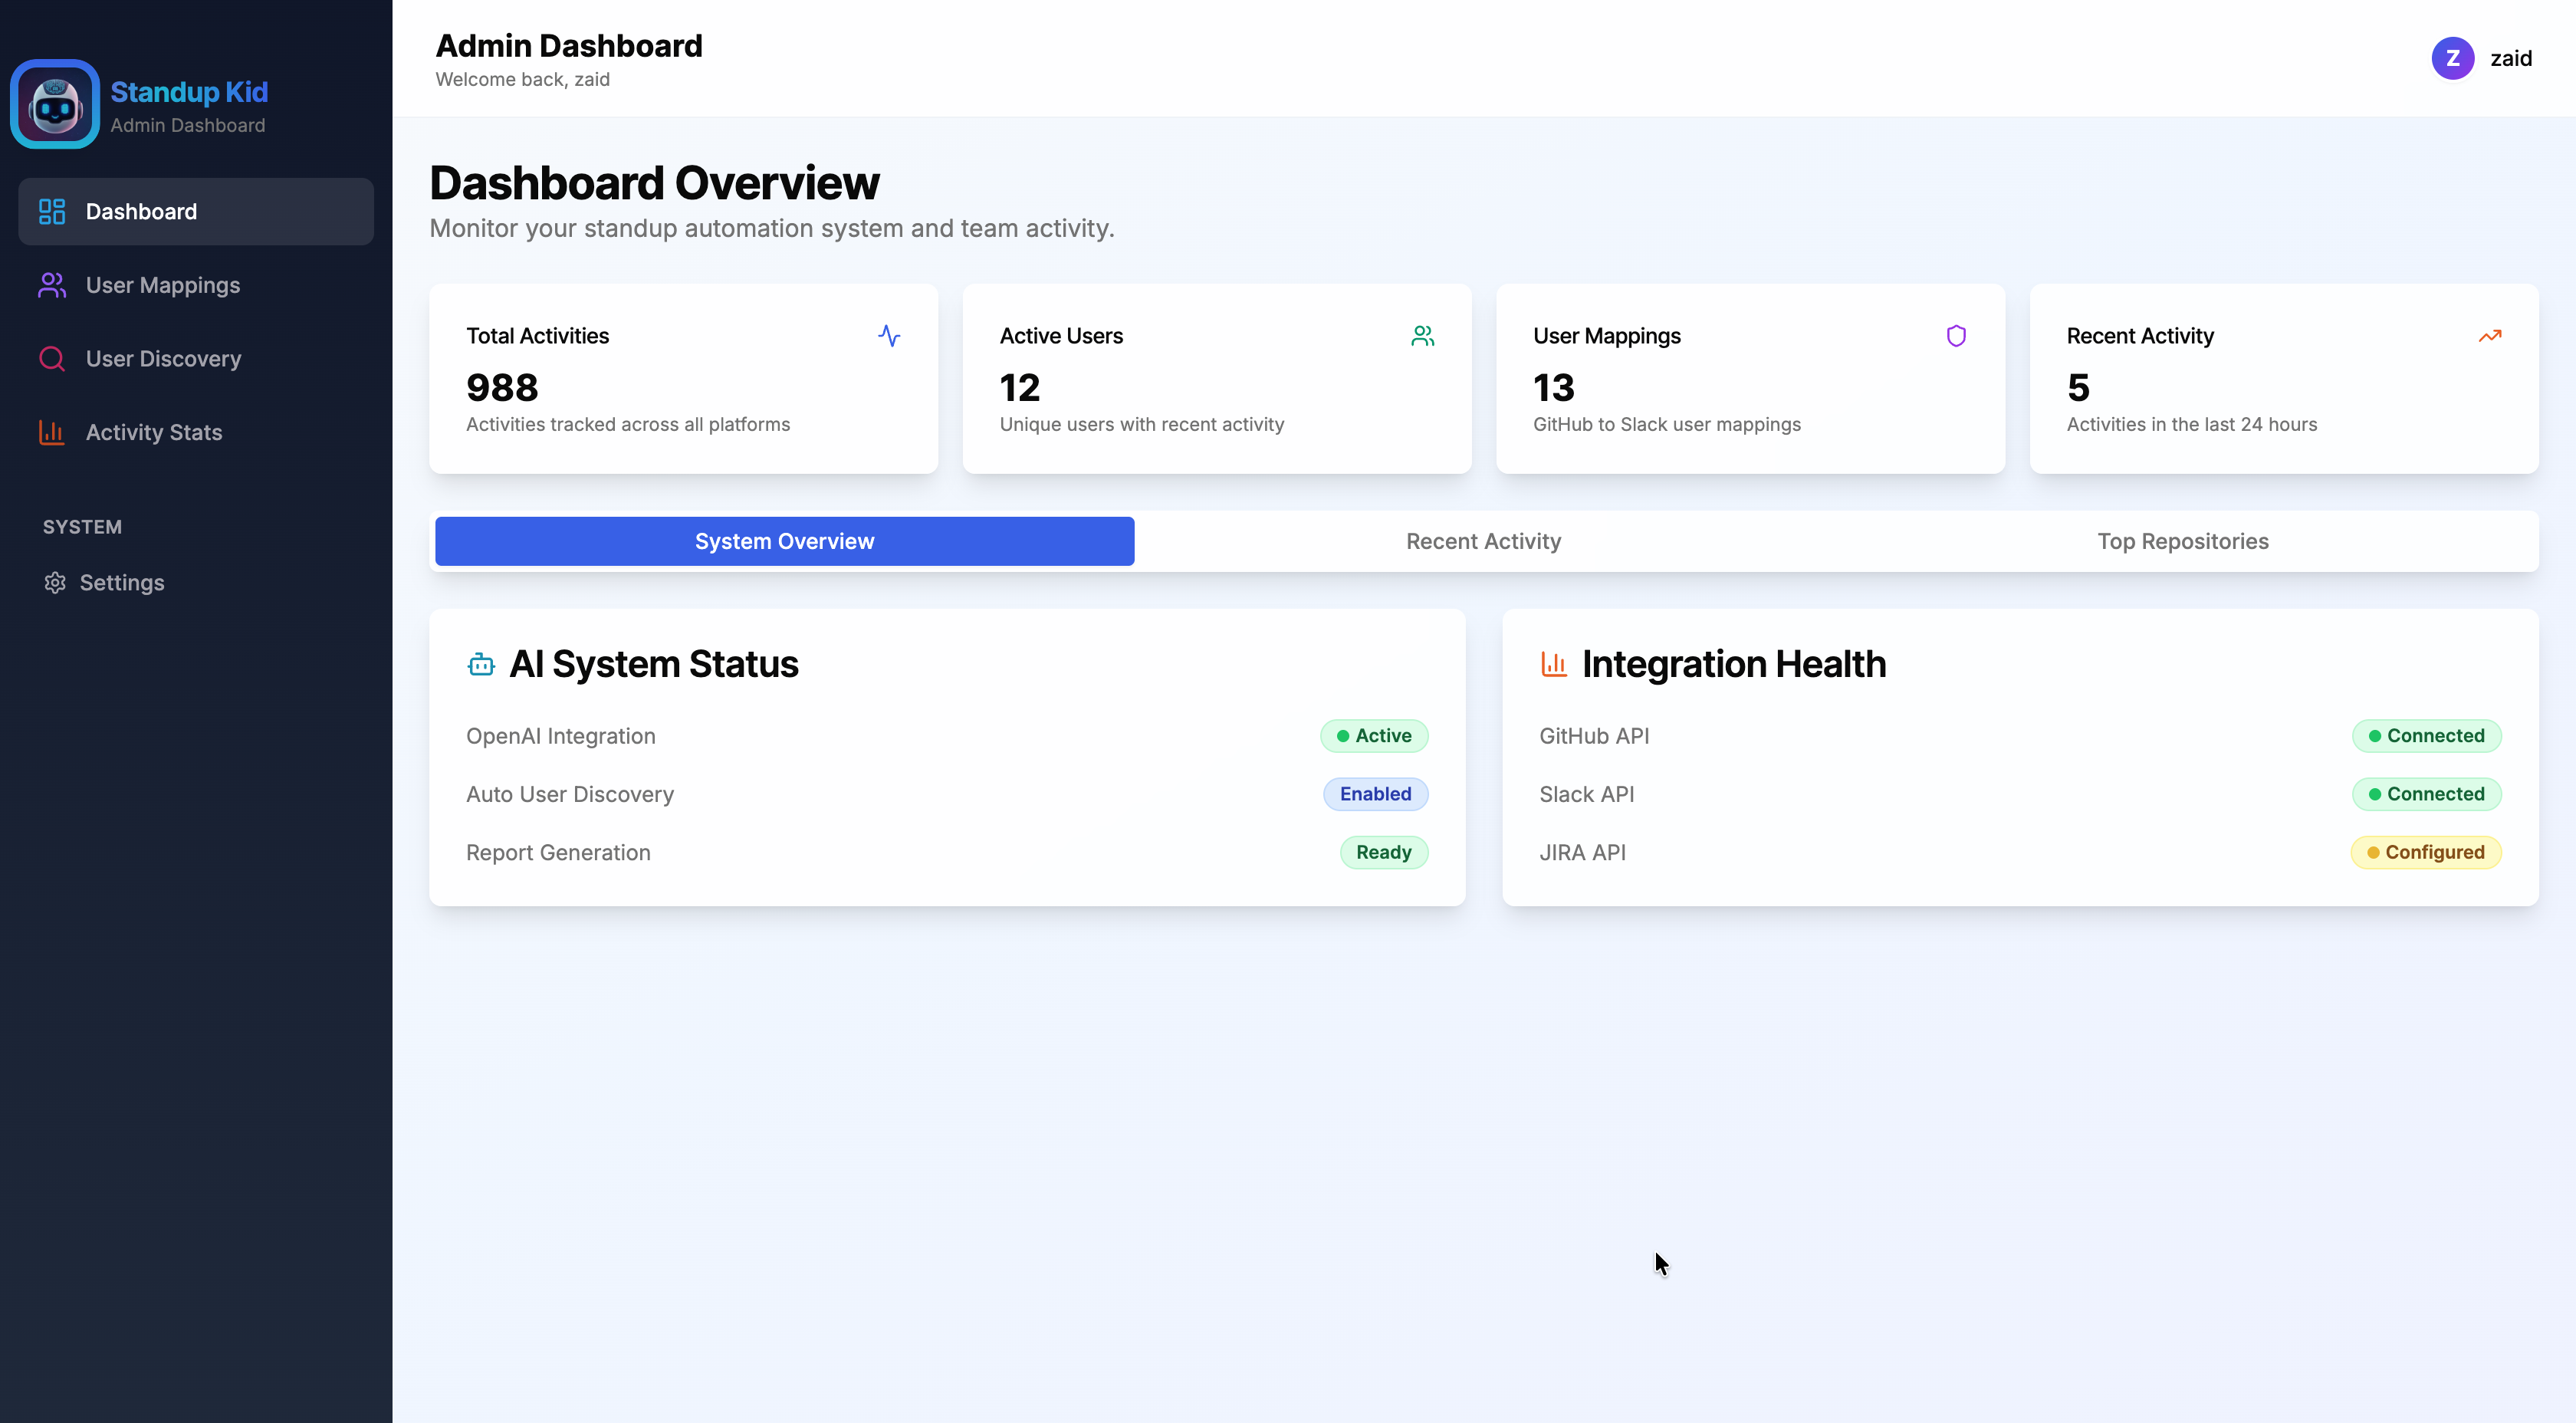Click the Configured badge for JIRA API

tap(2424, 852)
